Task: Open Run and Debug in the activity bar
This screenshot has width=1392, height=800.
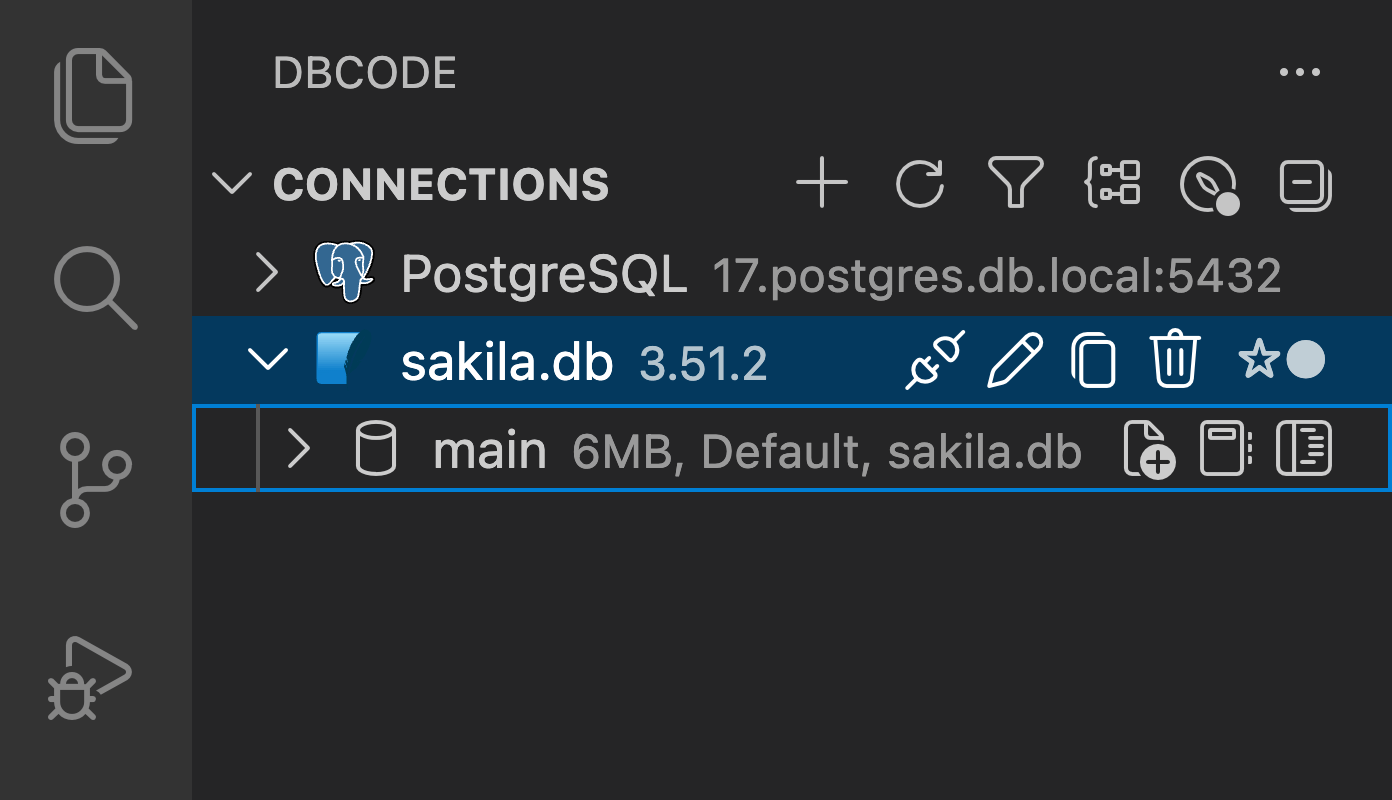Action: (94, 678)
